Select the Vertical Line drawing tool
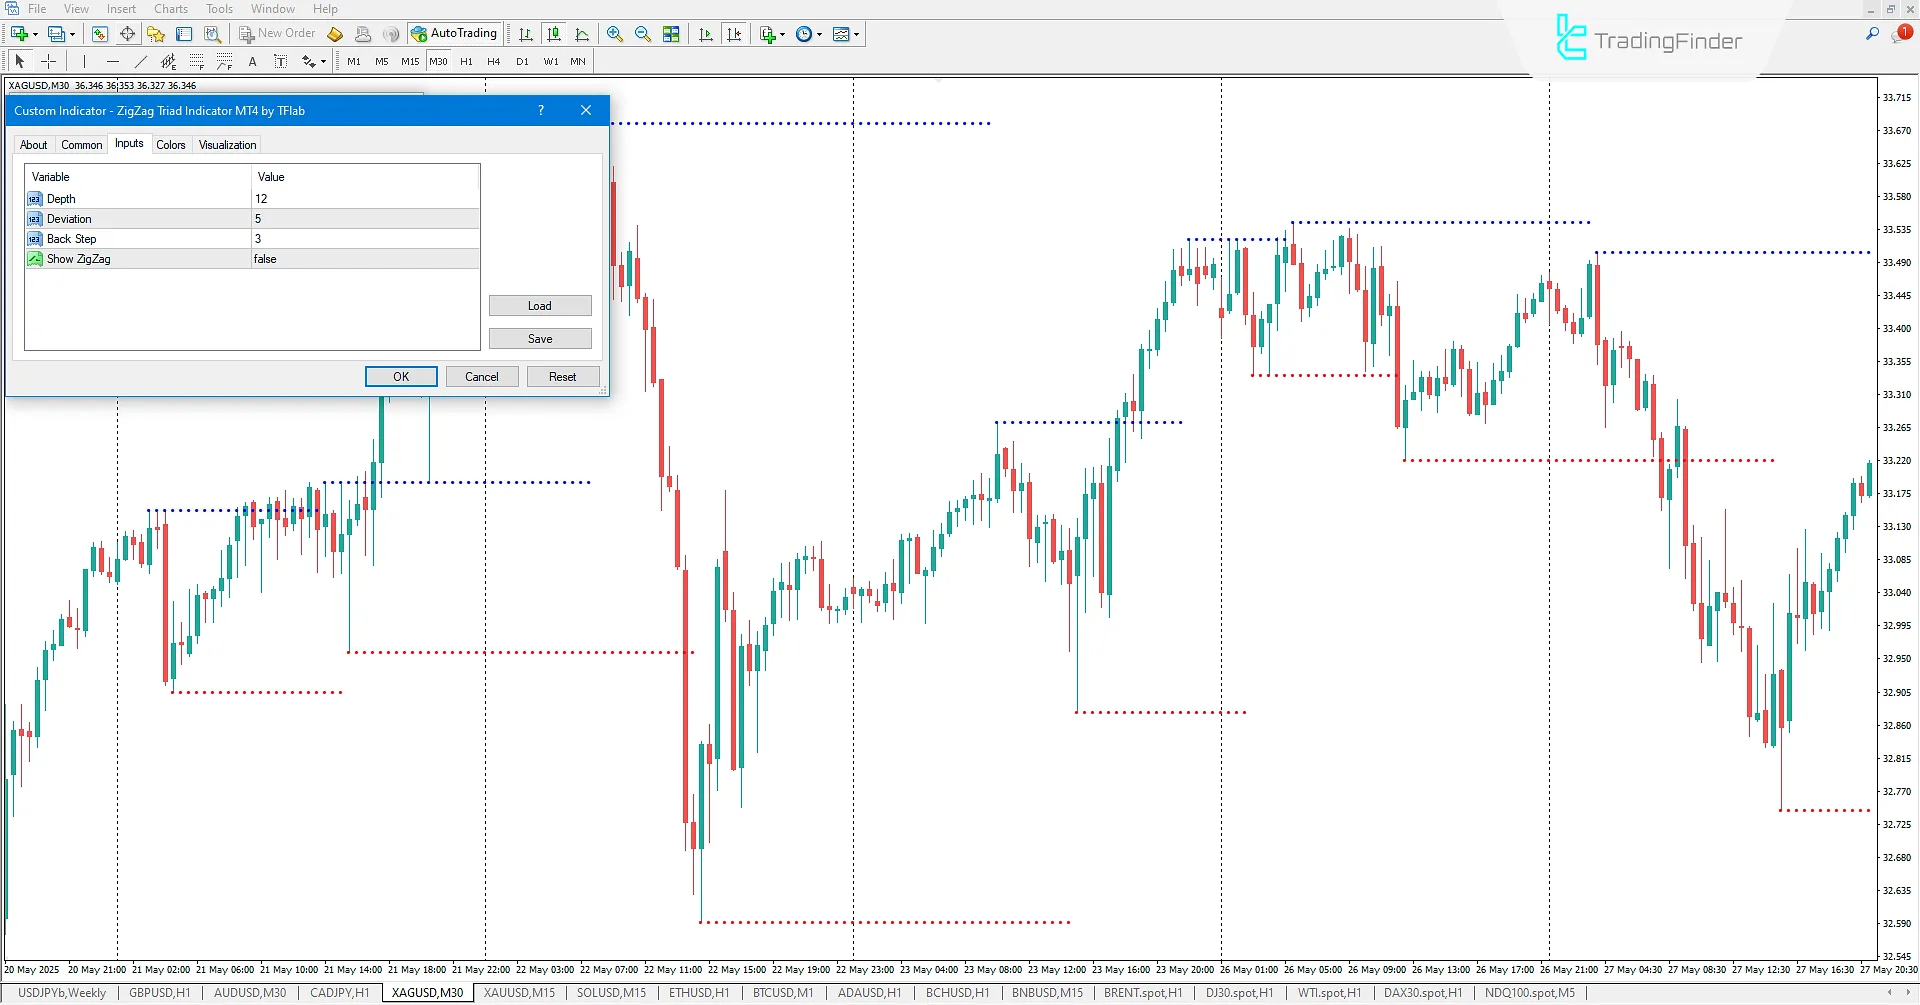This screenshot has width=1920, height=1005. pos(85,61)
